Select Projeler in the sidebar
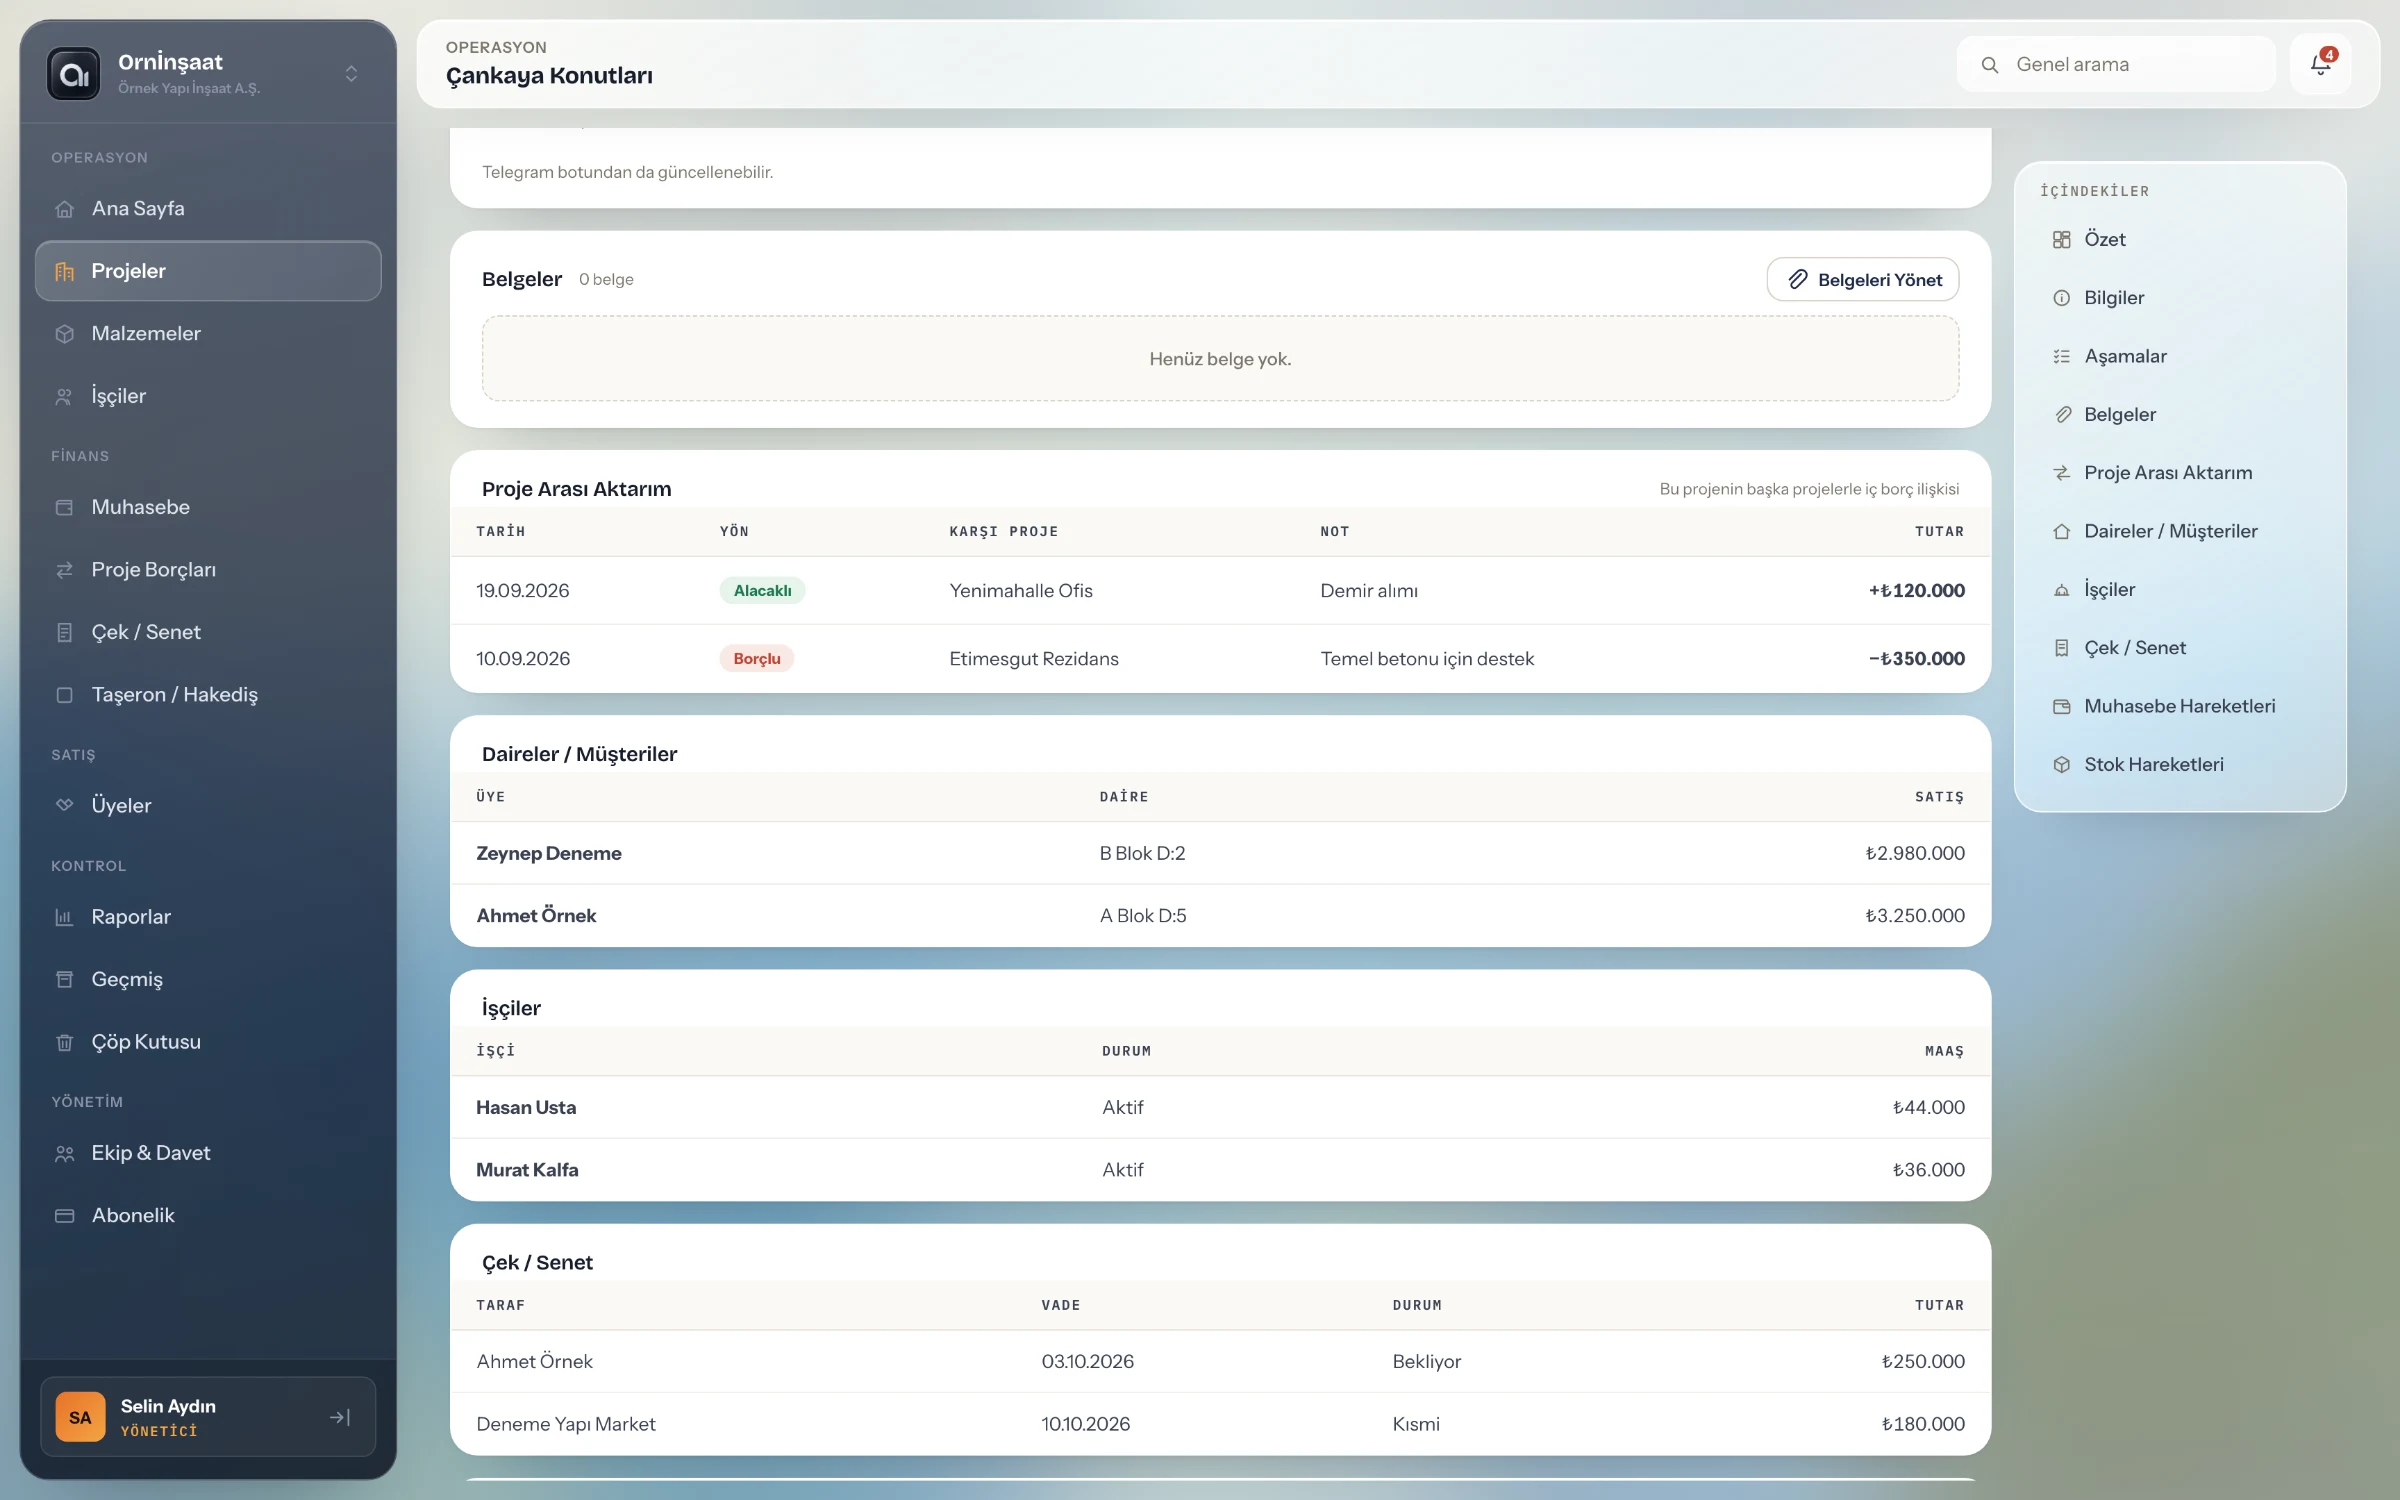This screenshot has width=2400, height=1500. (208, 271)
